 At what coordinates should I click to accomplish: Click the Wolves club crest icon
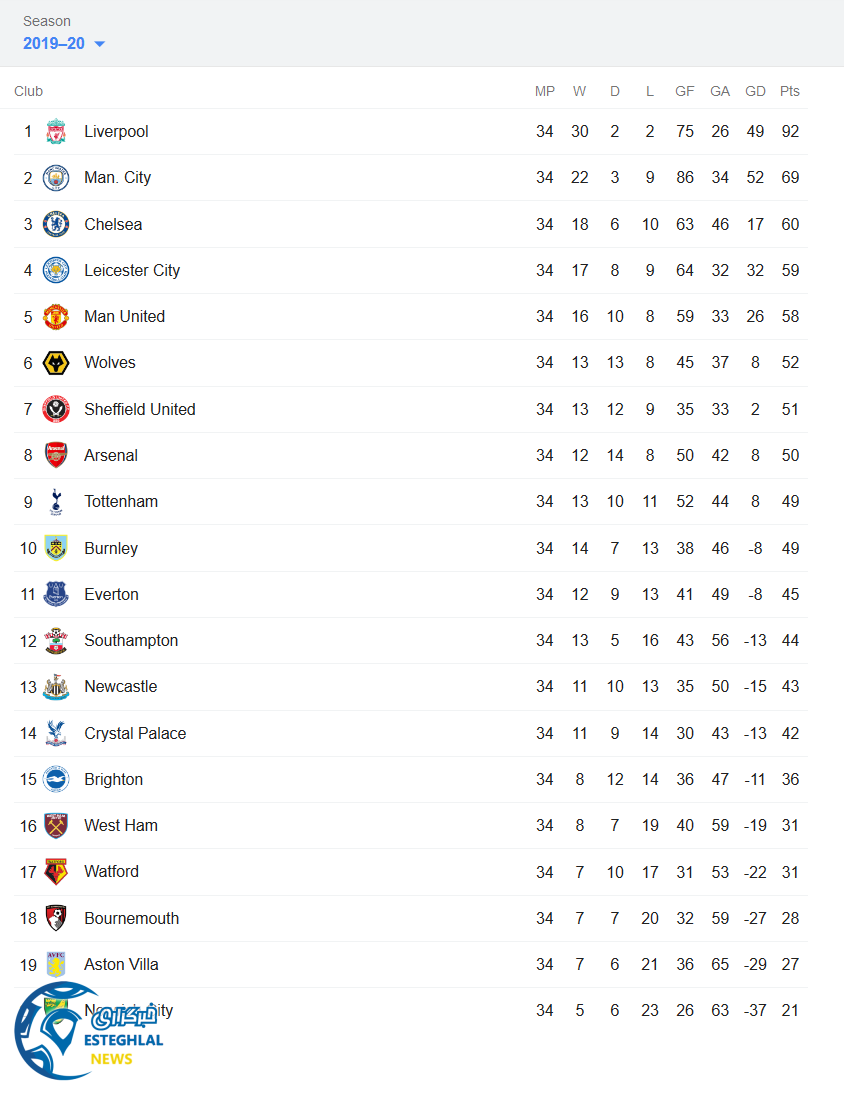[56, 363]
